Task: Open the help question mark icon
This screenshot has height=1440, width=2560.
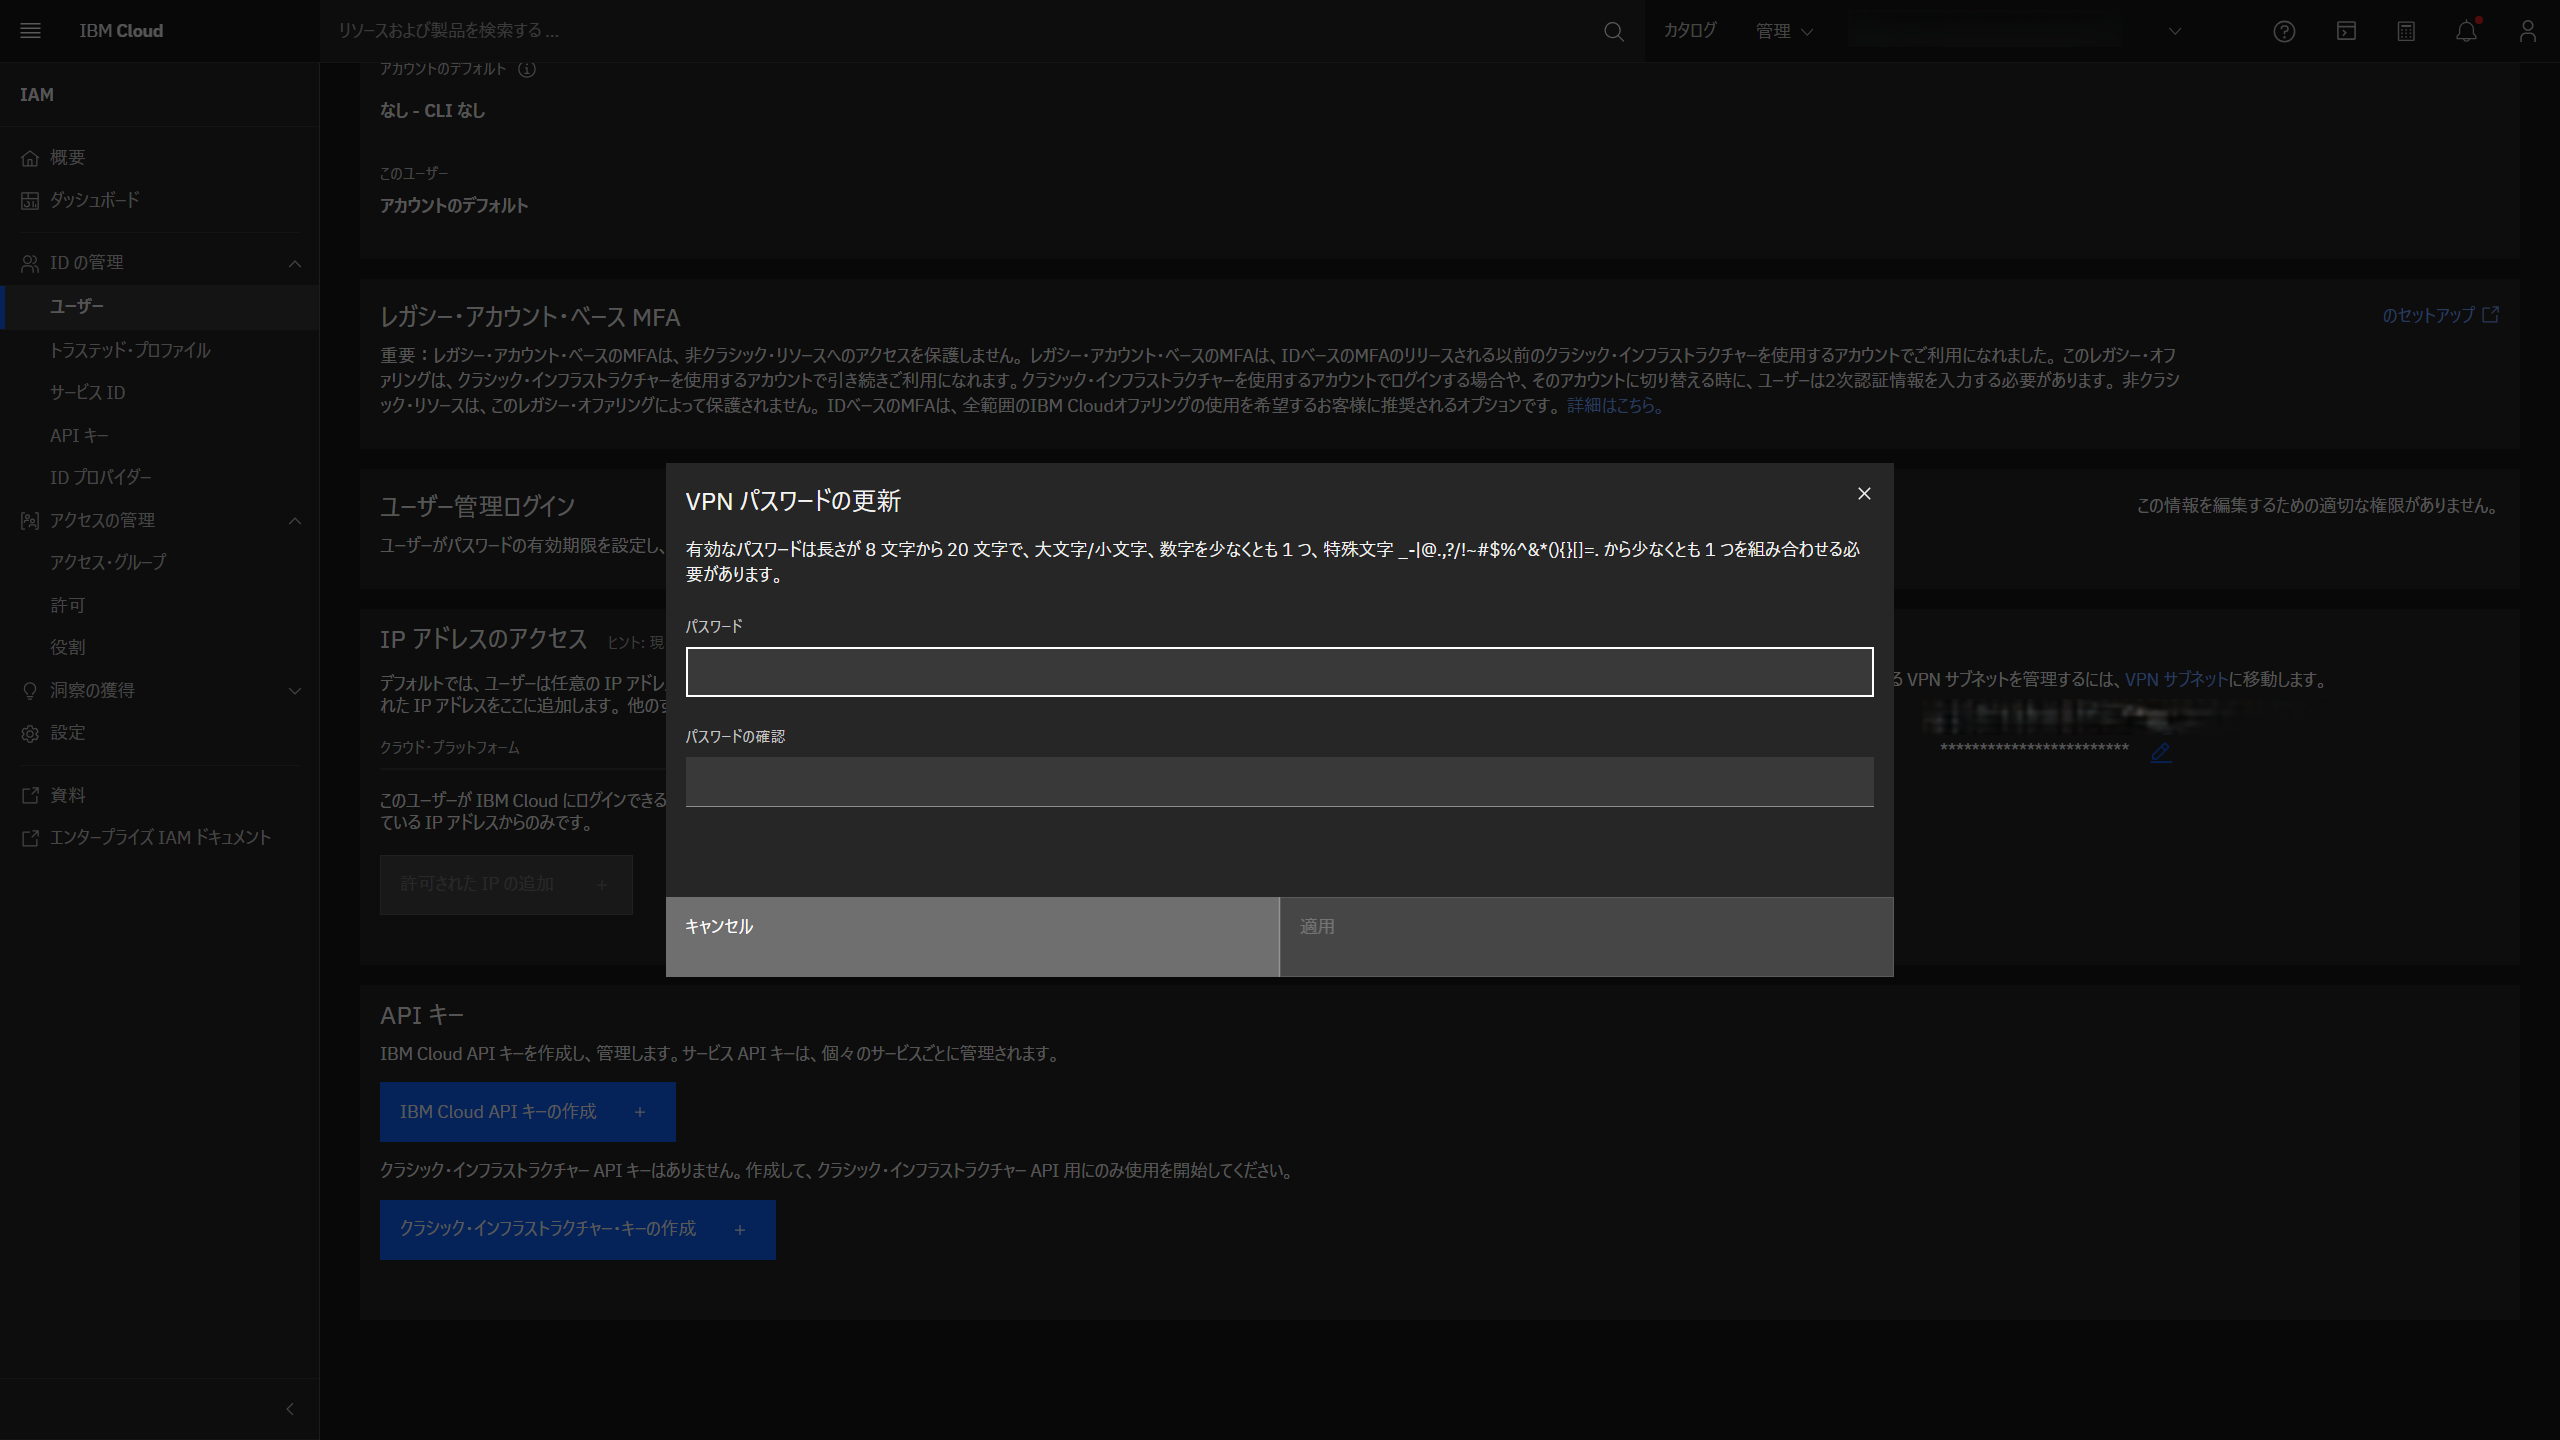Action: (2284, 31)
